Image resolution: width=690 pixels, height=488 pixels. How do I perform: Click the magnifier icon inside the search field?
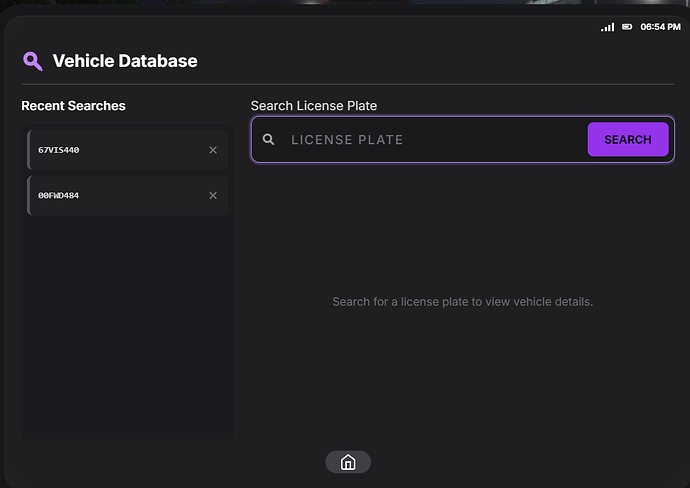tap(268, 140)
